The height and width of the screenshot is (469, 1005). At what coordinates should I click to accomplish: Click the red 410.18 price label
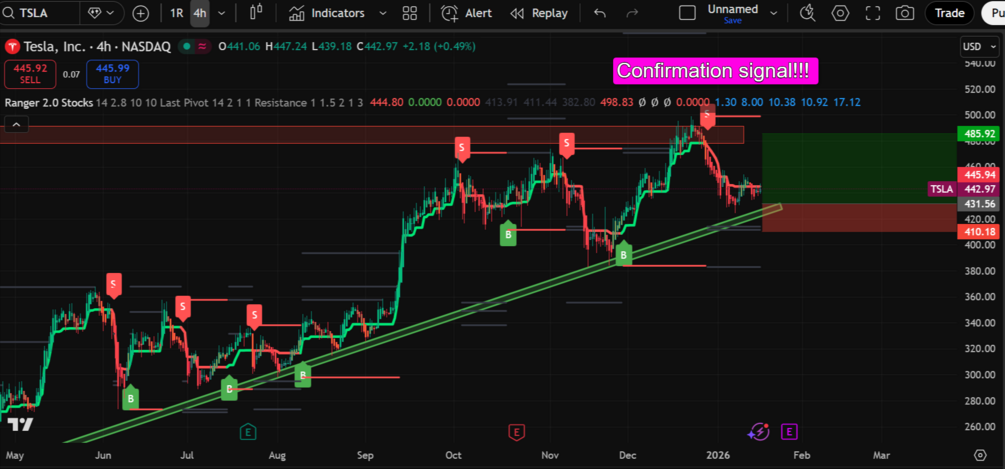click(x=978, y=232)
